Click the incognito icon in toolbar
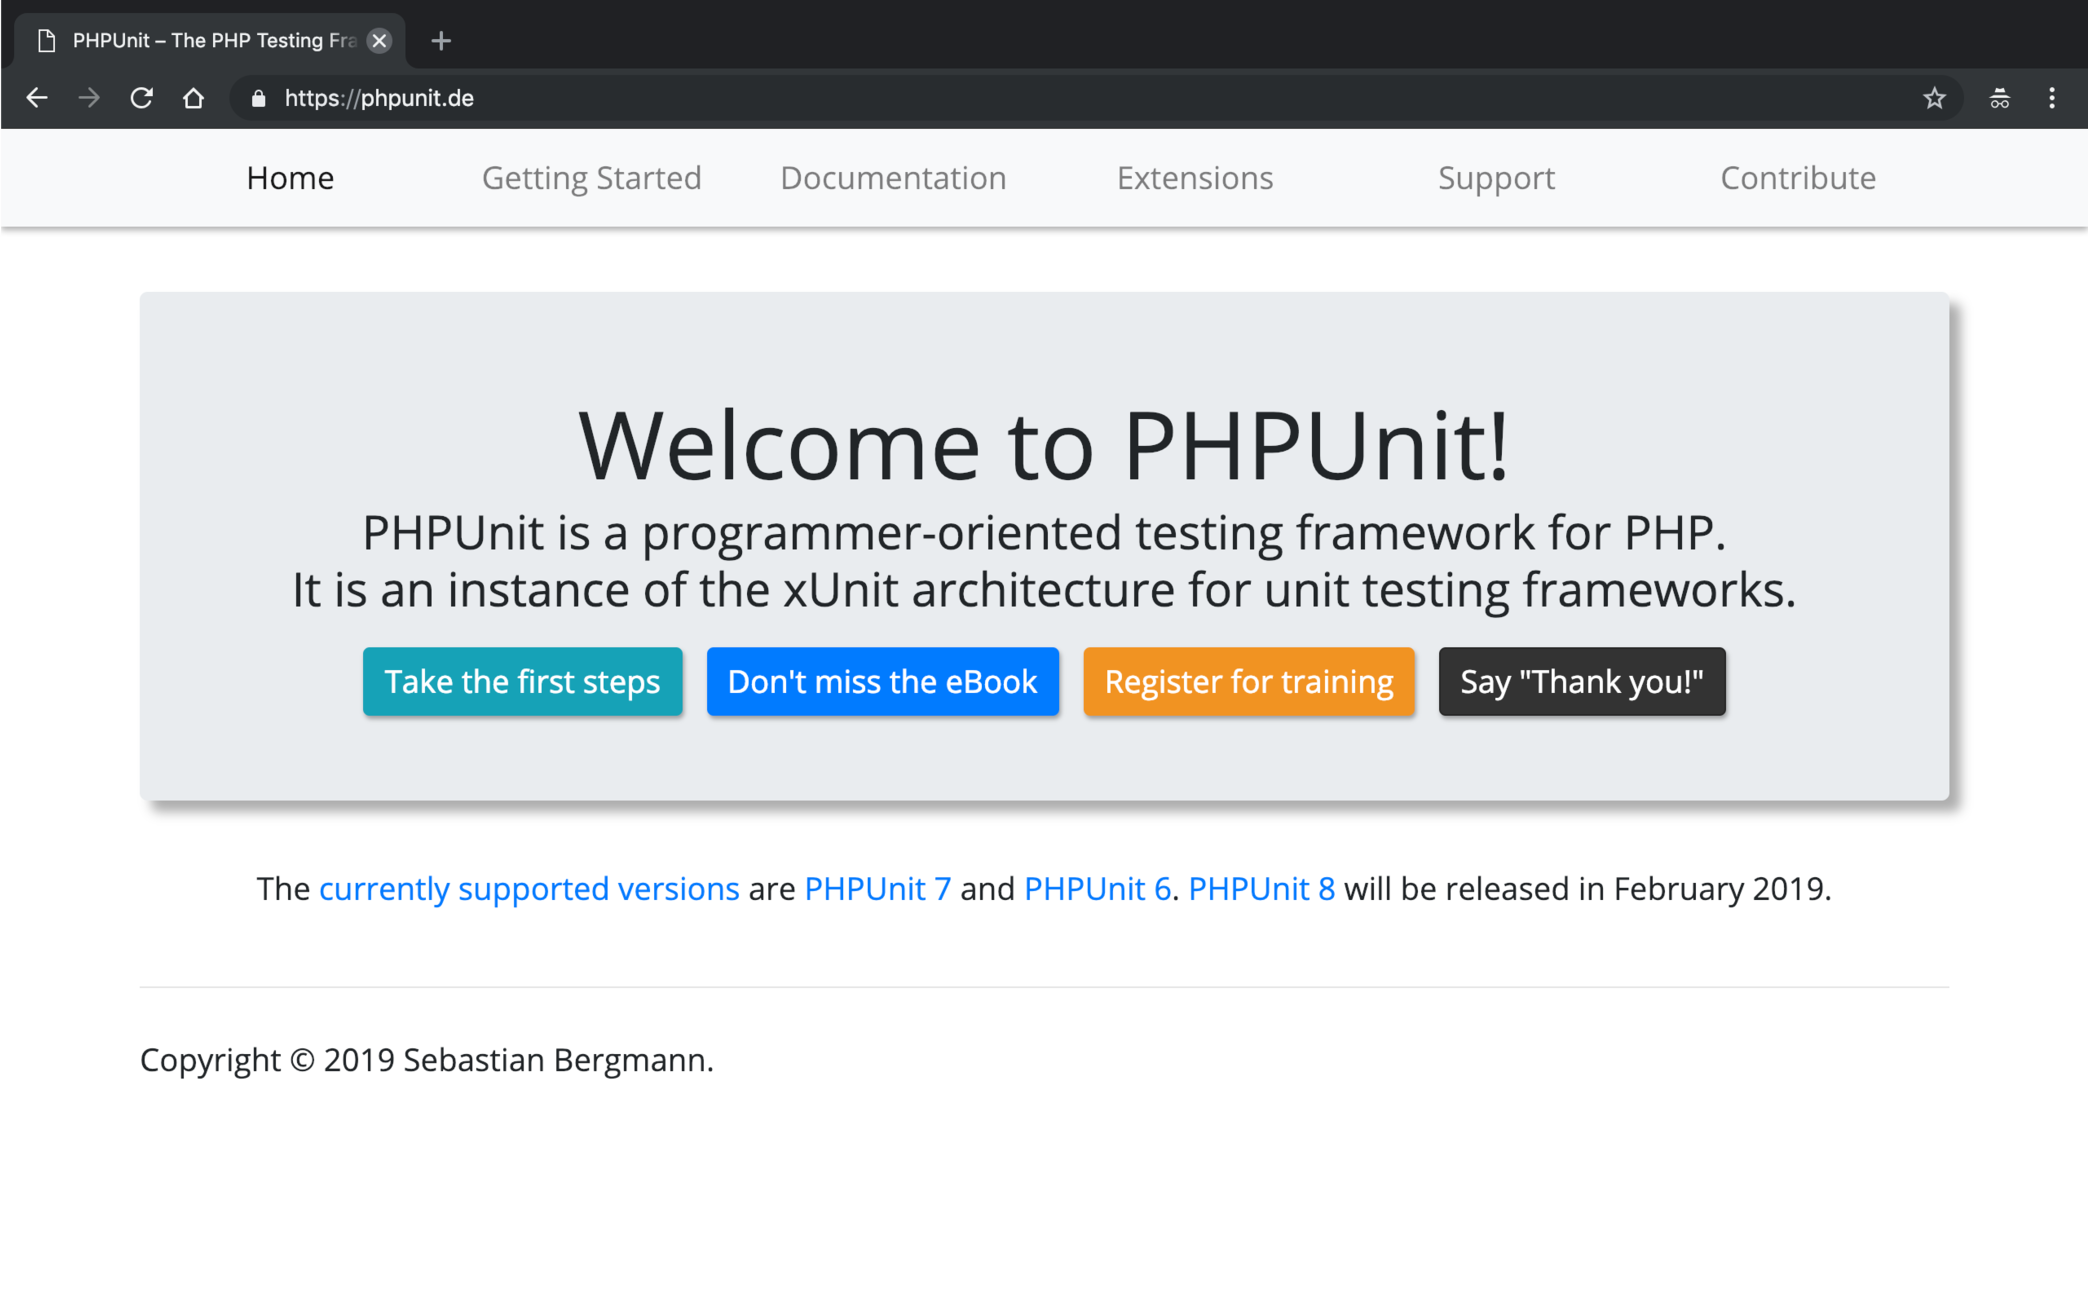The width and height of the screenshot is (2088, 1305). coord(1999,98)
